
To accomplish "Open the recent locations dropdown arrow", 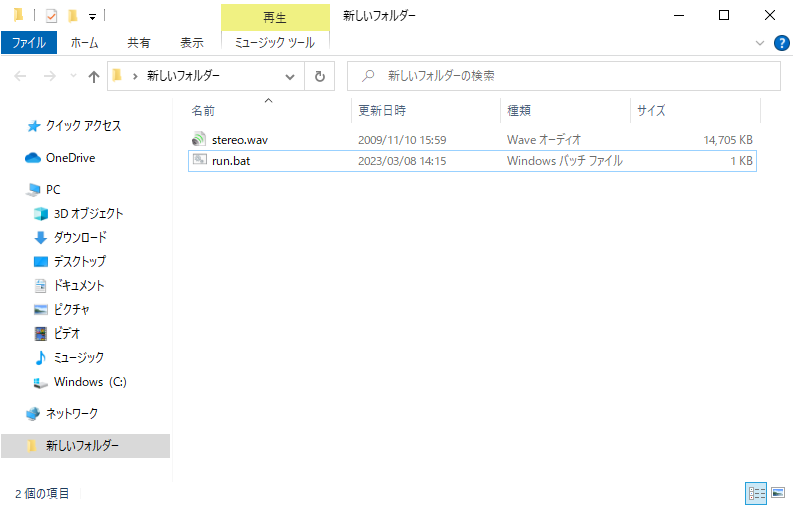I will [x=73, y=76].
